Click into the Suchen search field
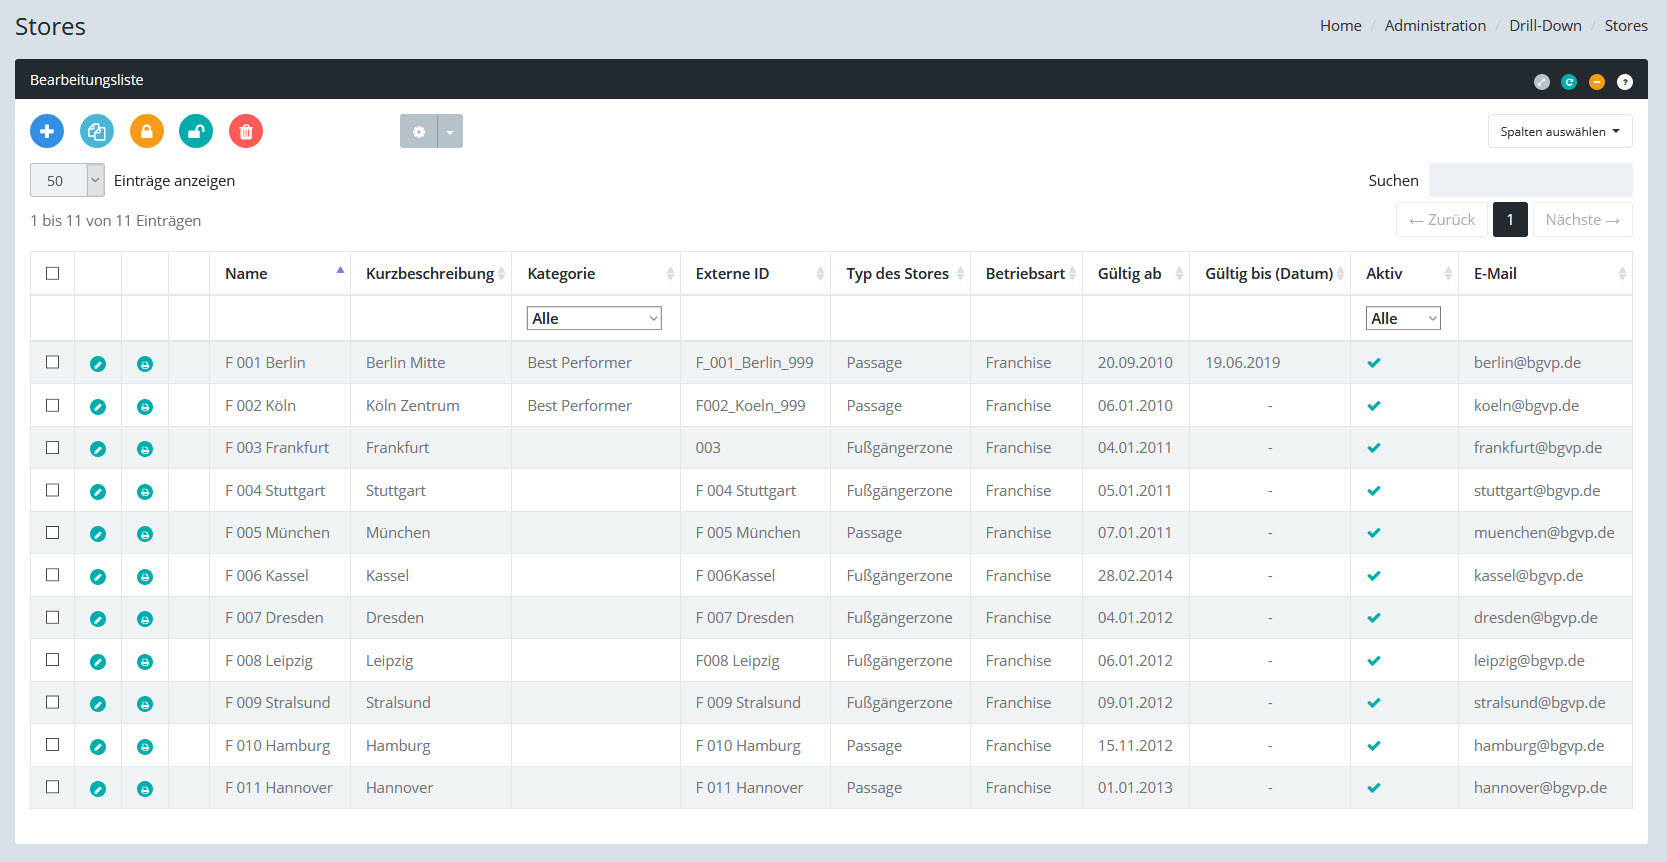Viewport: 1667px width, 862px height. coord(1530,180)
